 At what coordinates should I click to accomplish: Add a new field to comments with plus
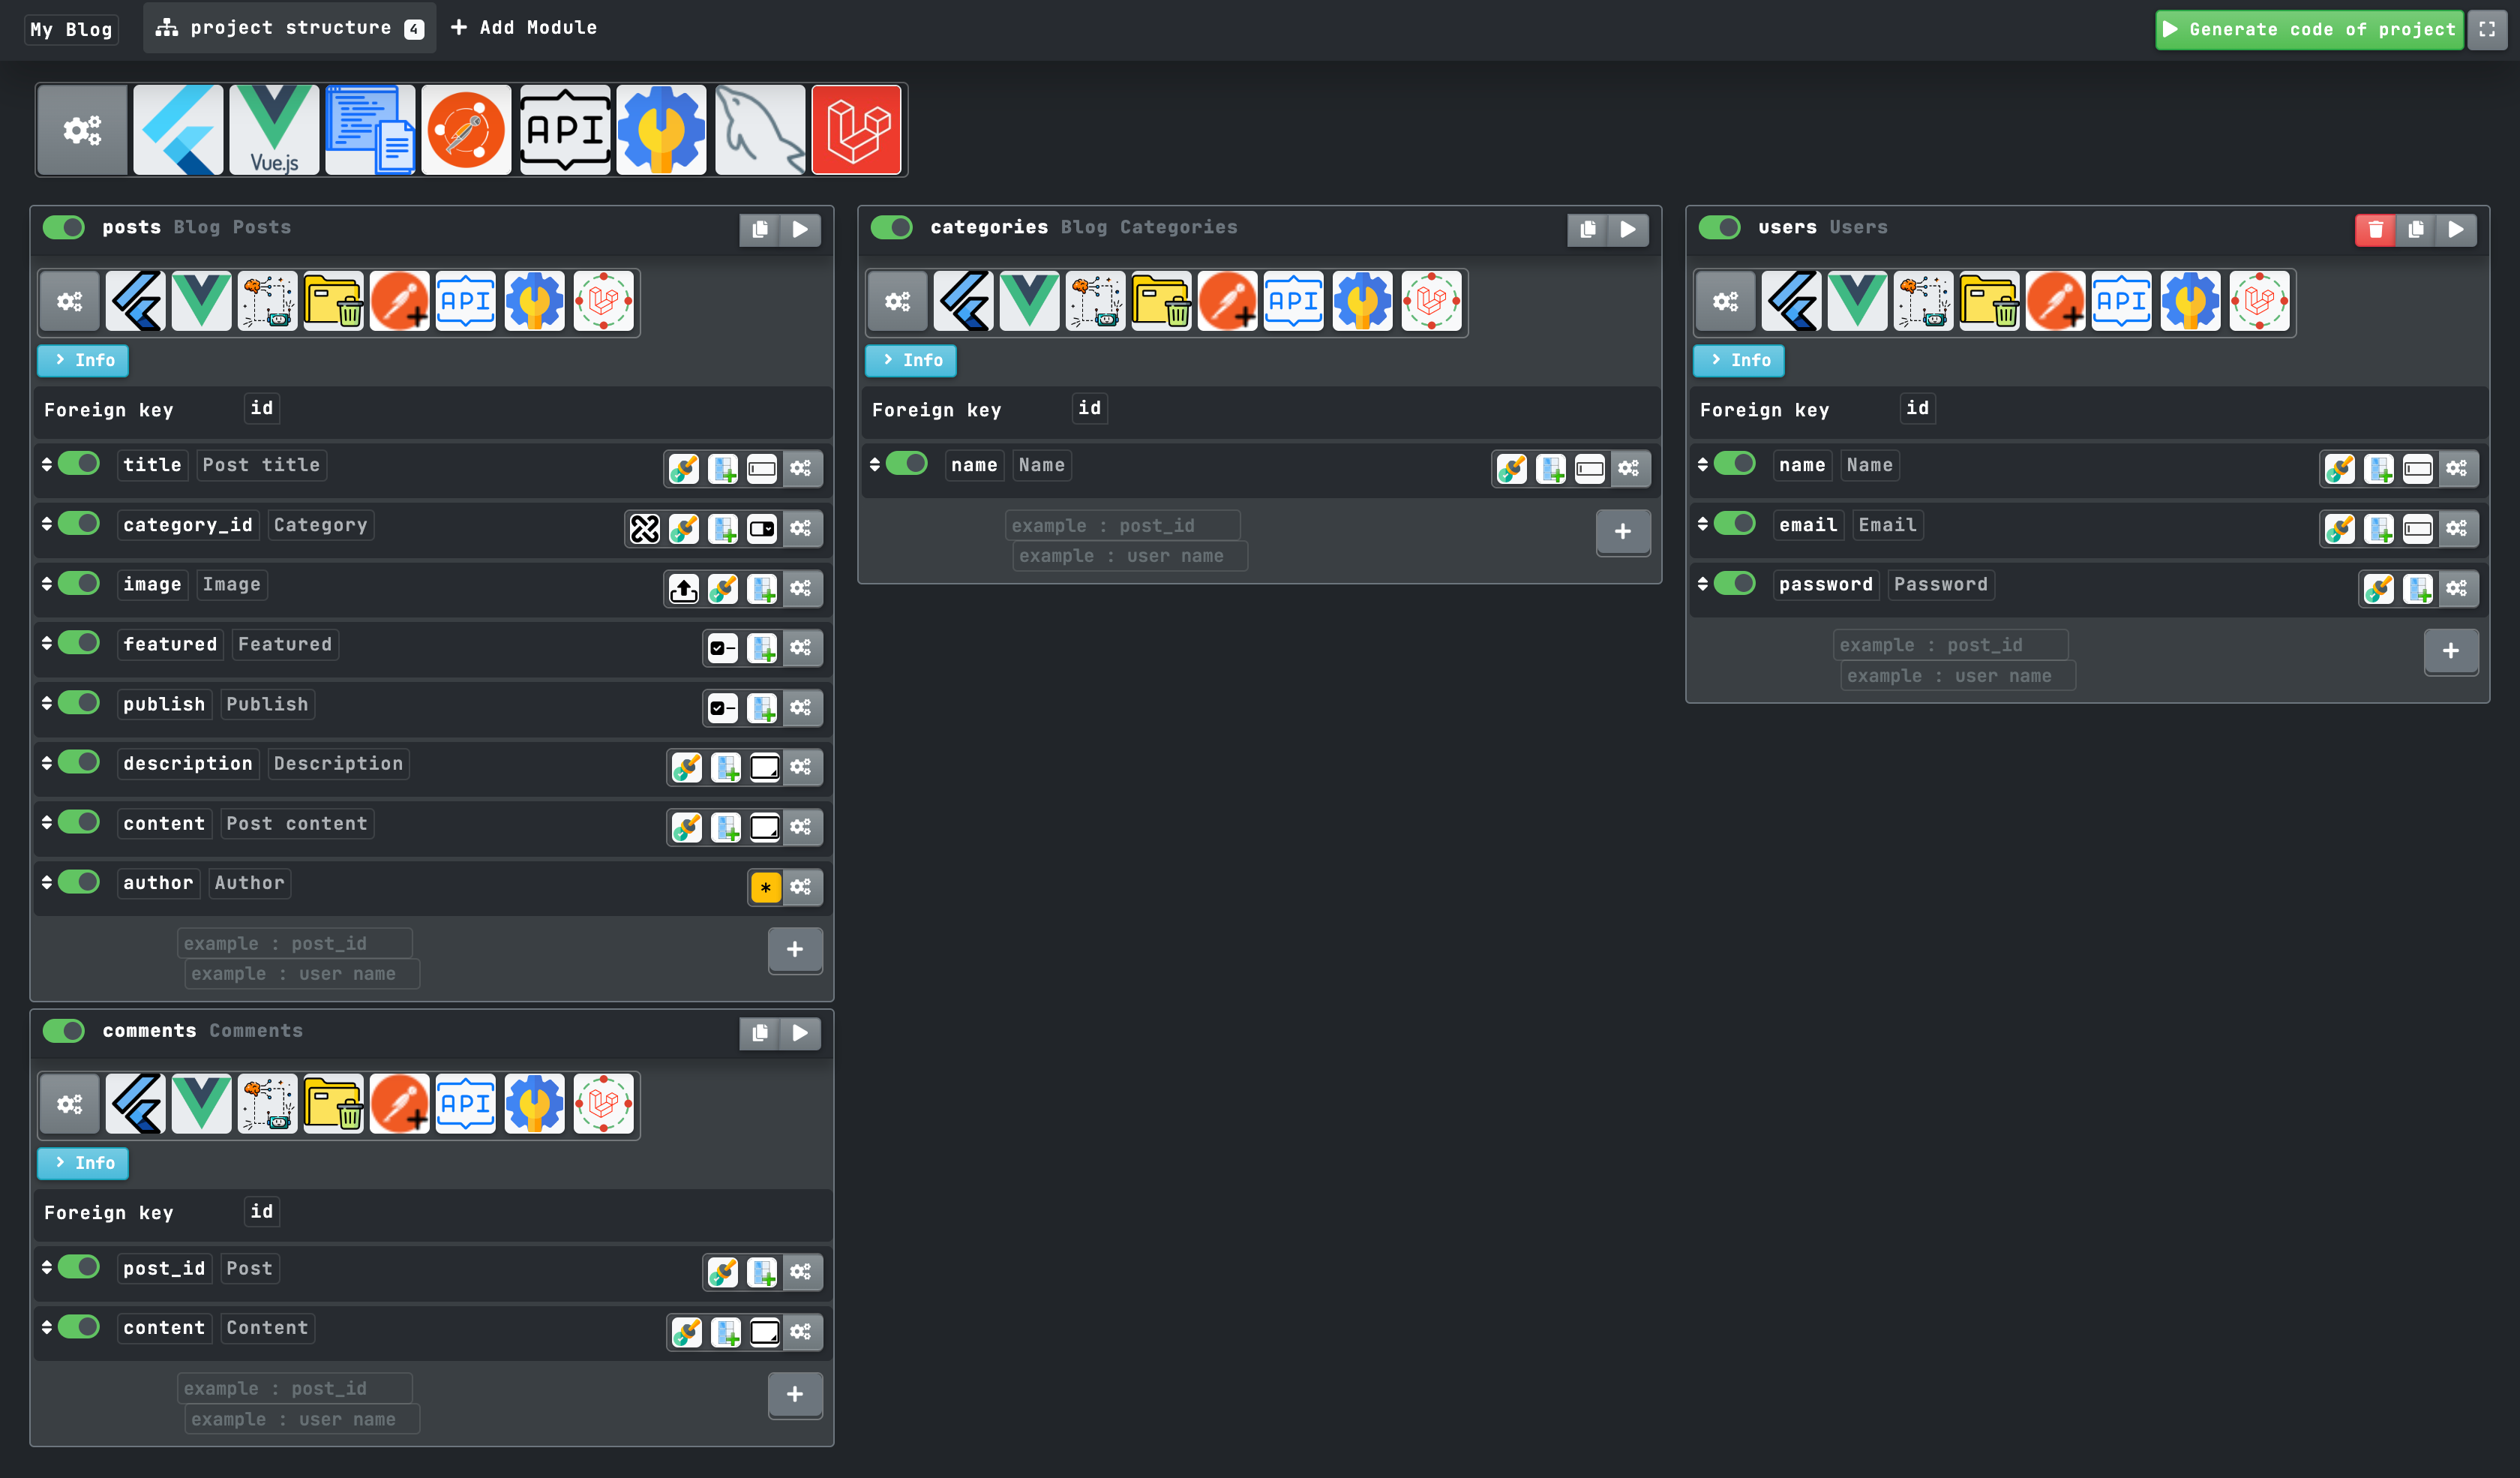coord(795,1395)
